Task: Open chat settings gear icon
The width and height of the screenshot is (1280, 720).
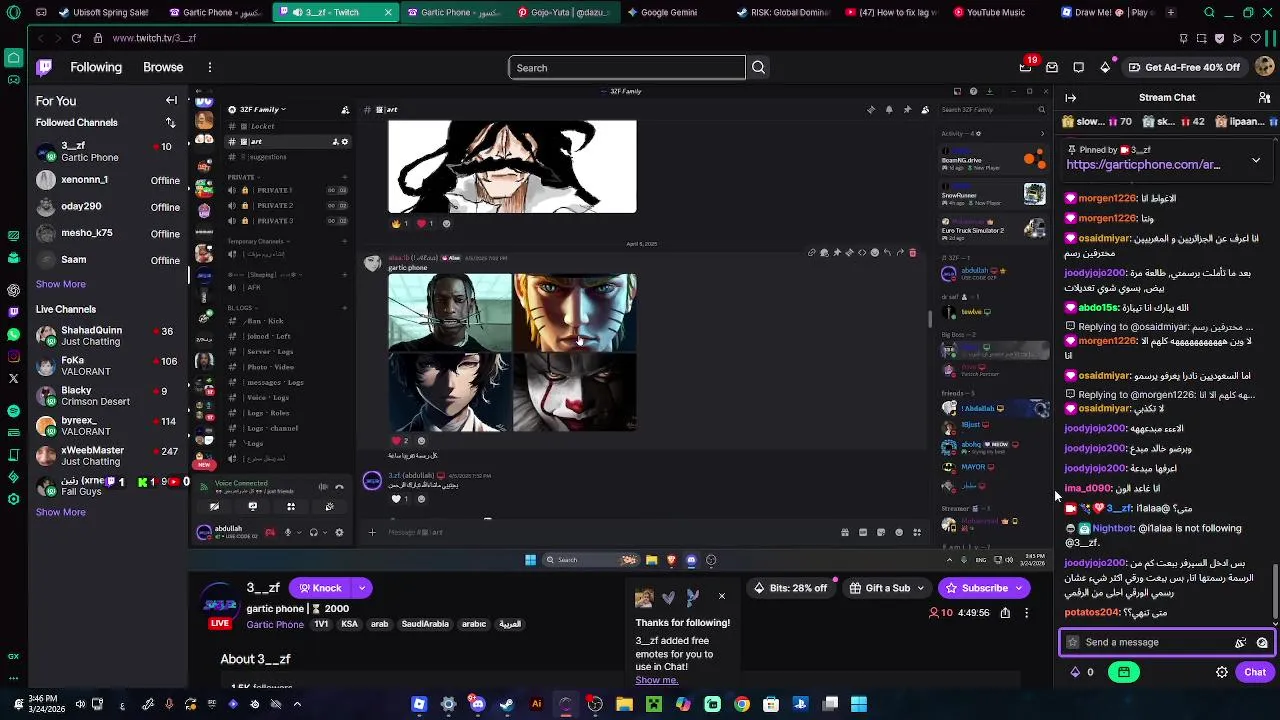Action: point(1222,672)
